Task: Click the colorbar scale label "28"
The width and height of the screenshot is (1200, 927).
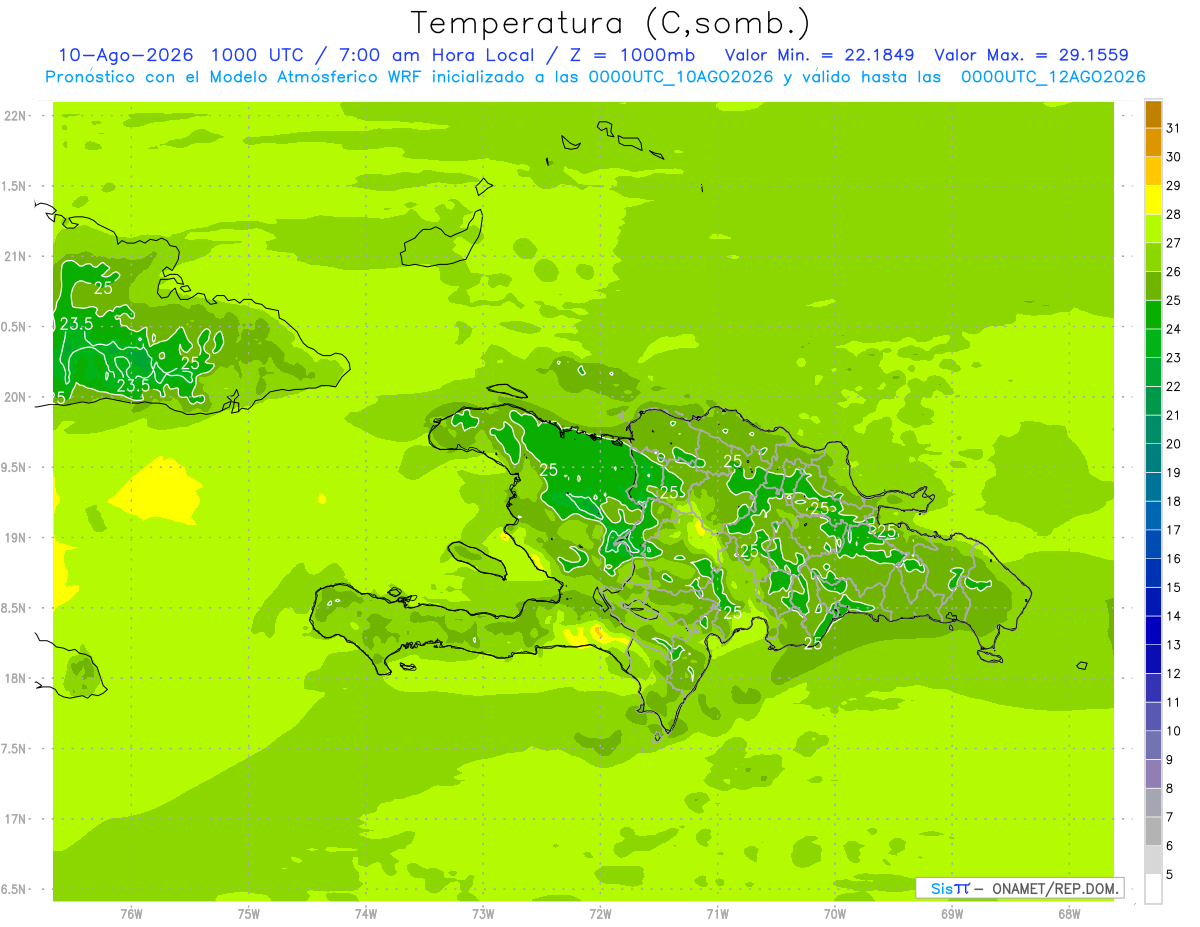Action: coord(1174,214)
